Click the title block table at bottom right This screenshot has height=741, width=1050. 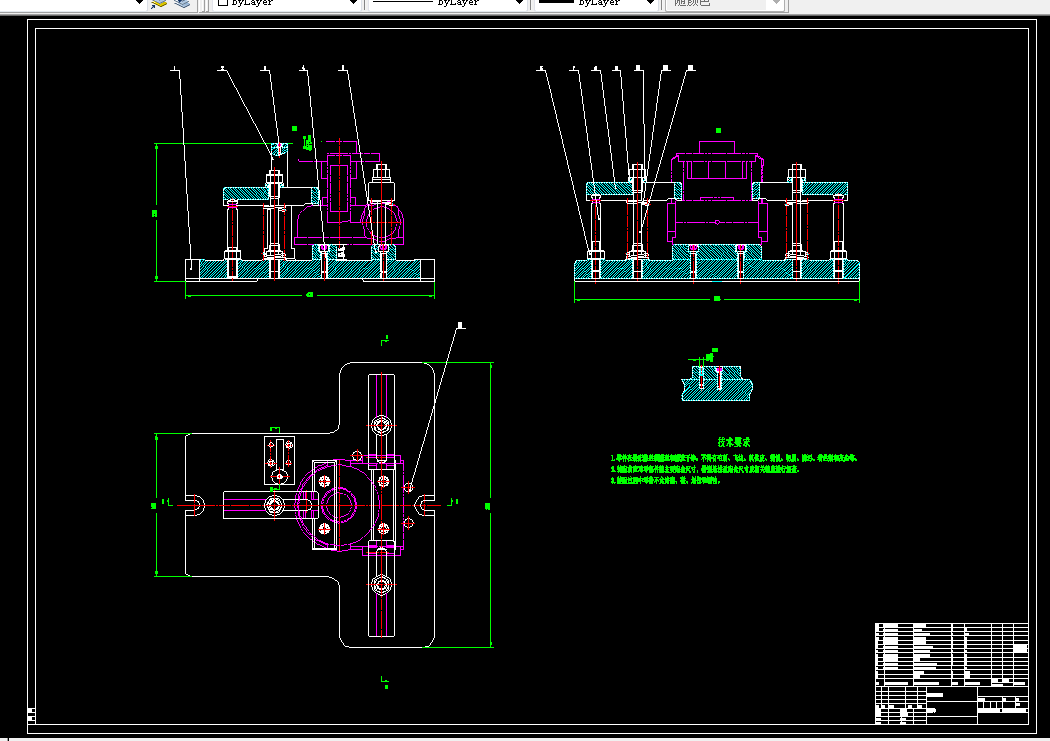tap(952, 673)
